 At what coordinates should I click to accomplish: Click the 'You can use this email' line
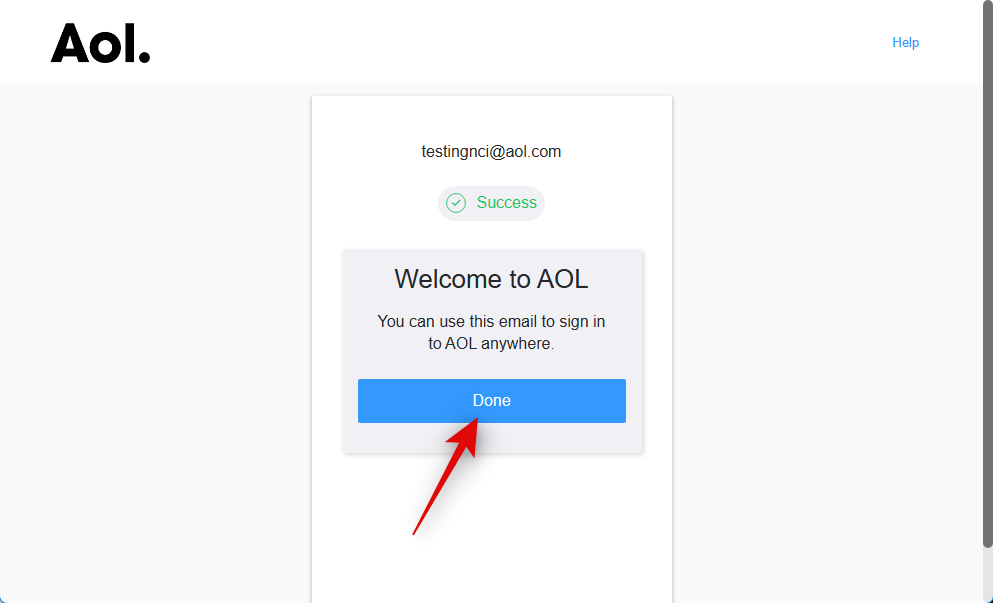pos(491,321)
